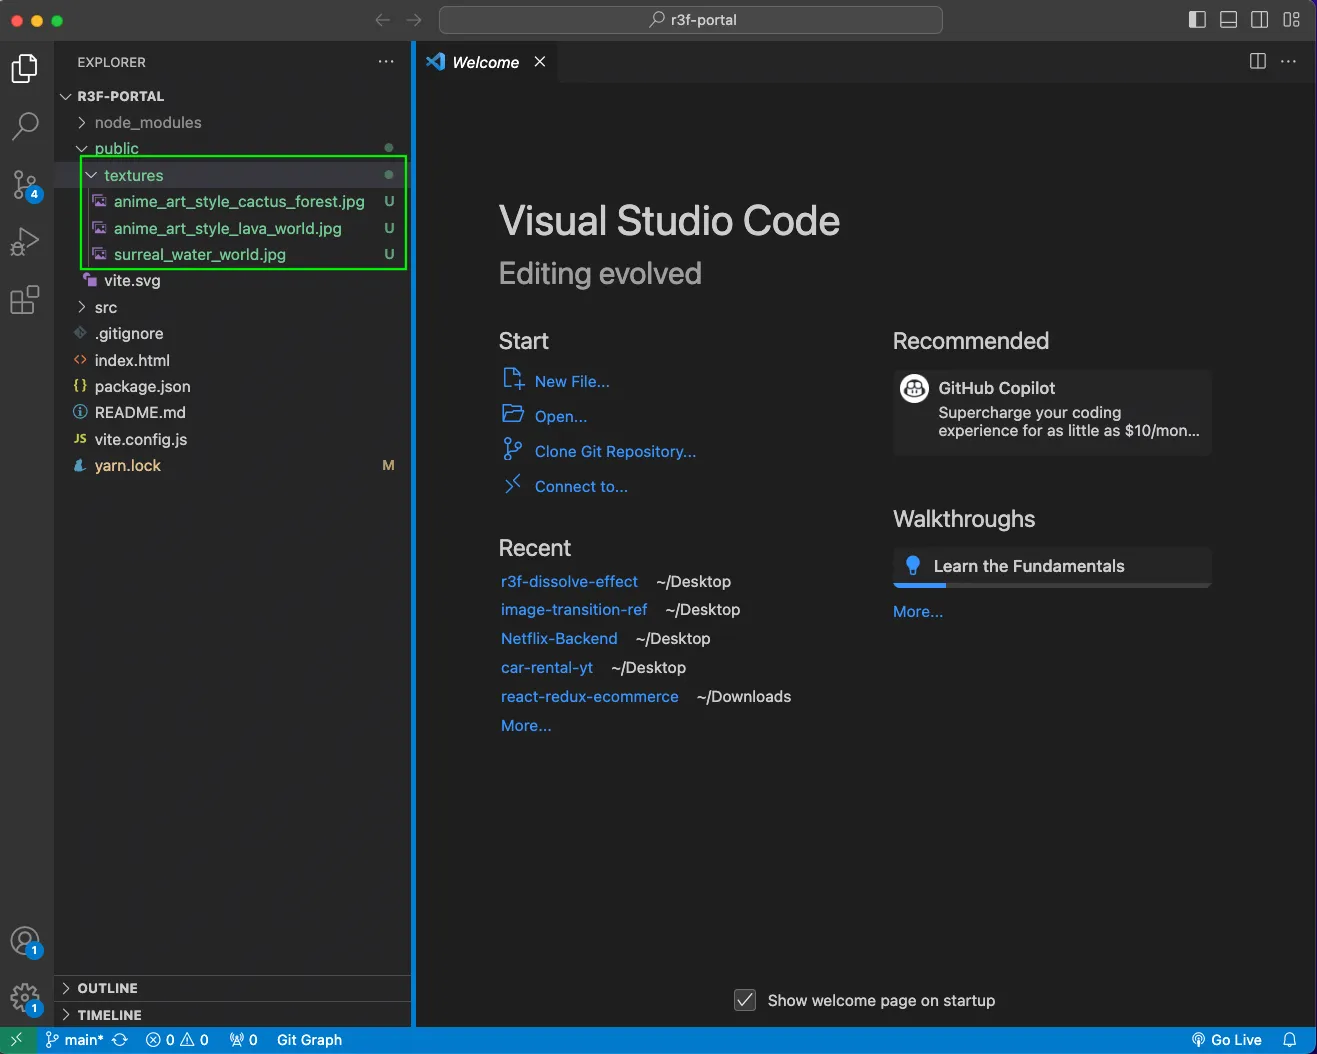Click the Open... link
Viewport: 1317px width, 1054px height.
click(560, 416)
